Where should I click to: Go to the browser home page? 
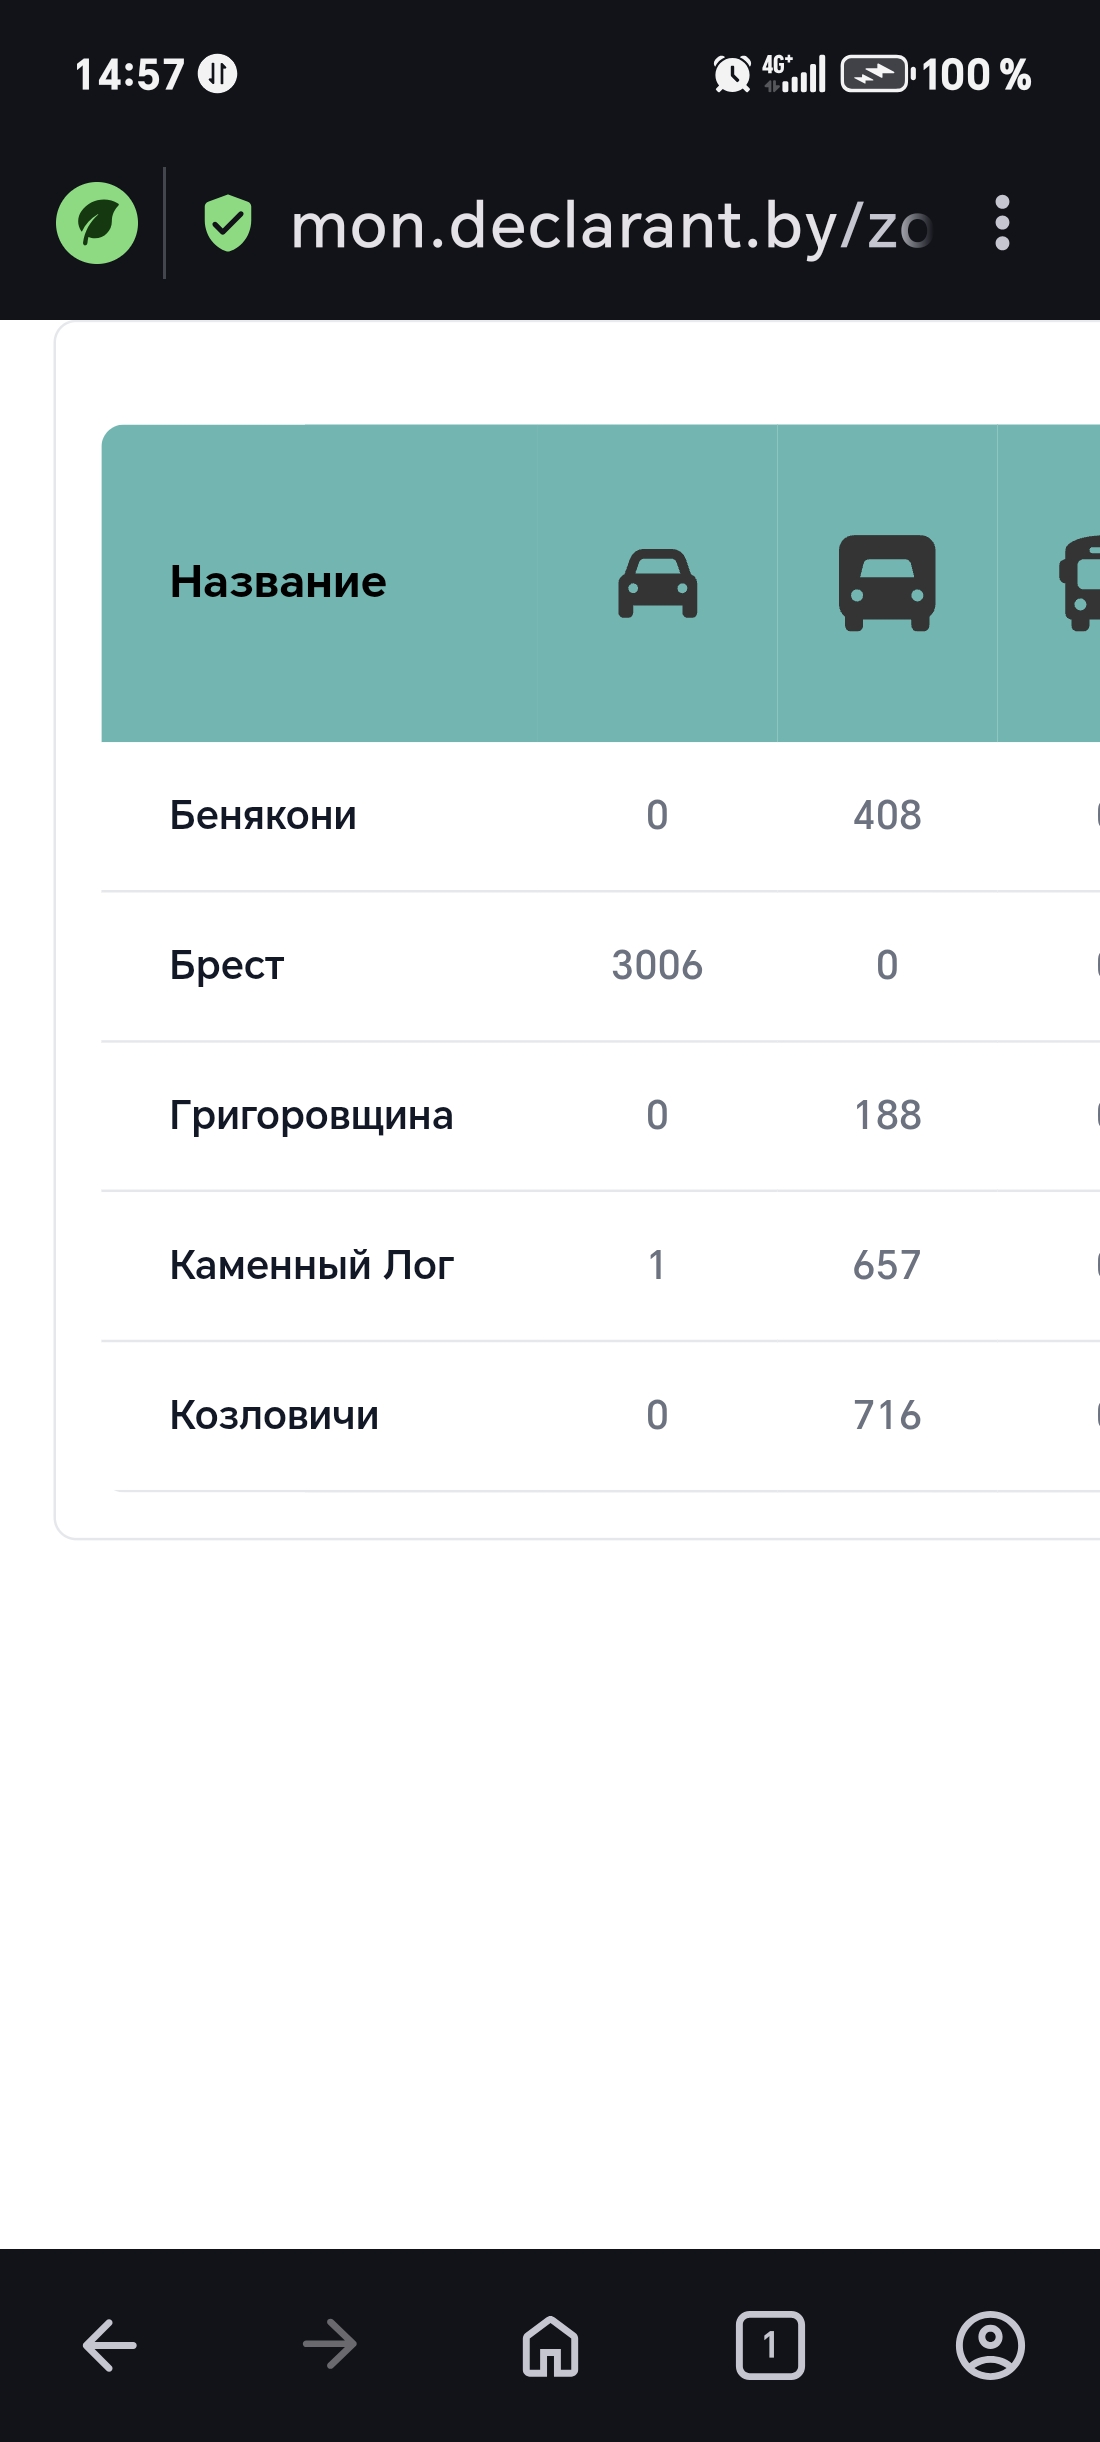coord(550,2344)
